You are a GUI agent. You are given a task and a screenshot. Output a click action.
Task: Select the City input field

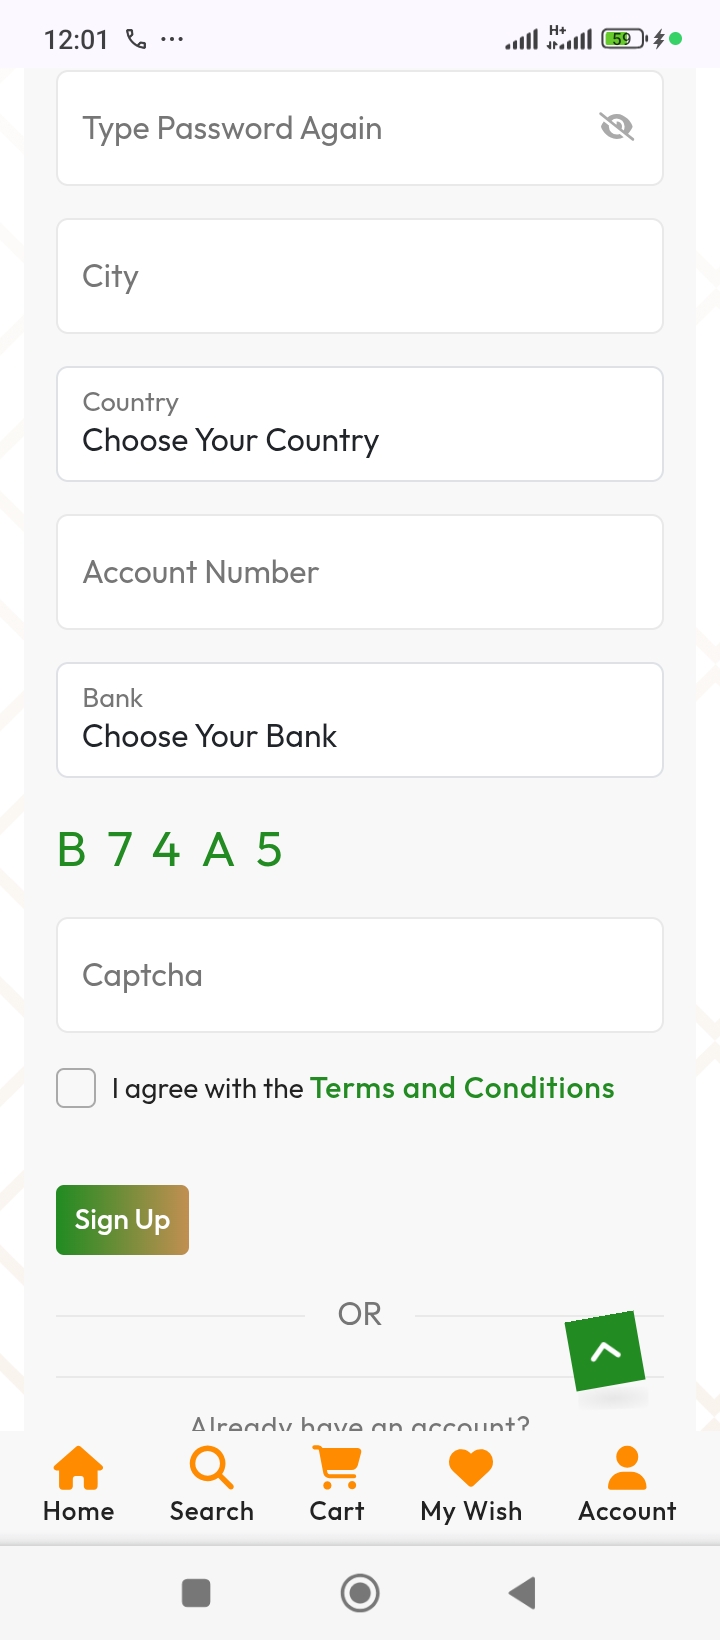point(360,276)
